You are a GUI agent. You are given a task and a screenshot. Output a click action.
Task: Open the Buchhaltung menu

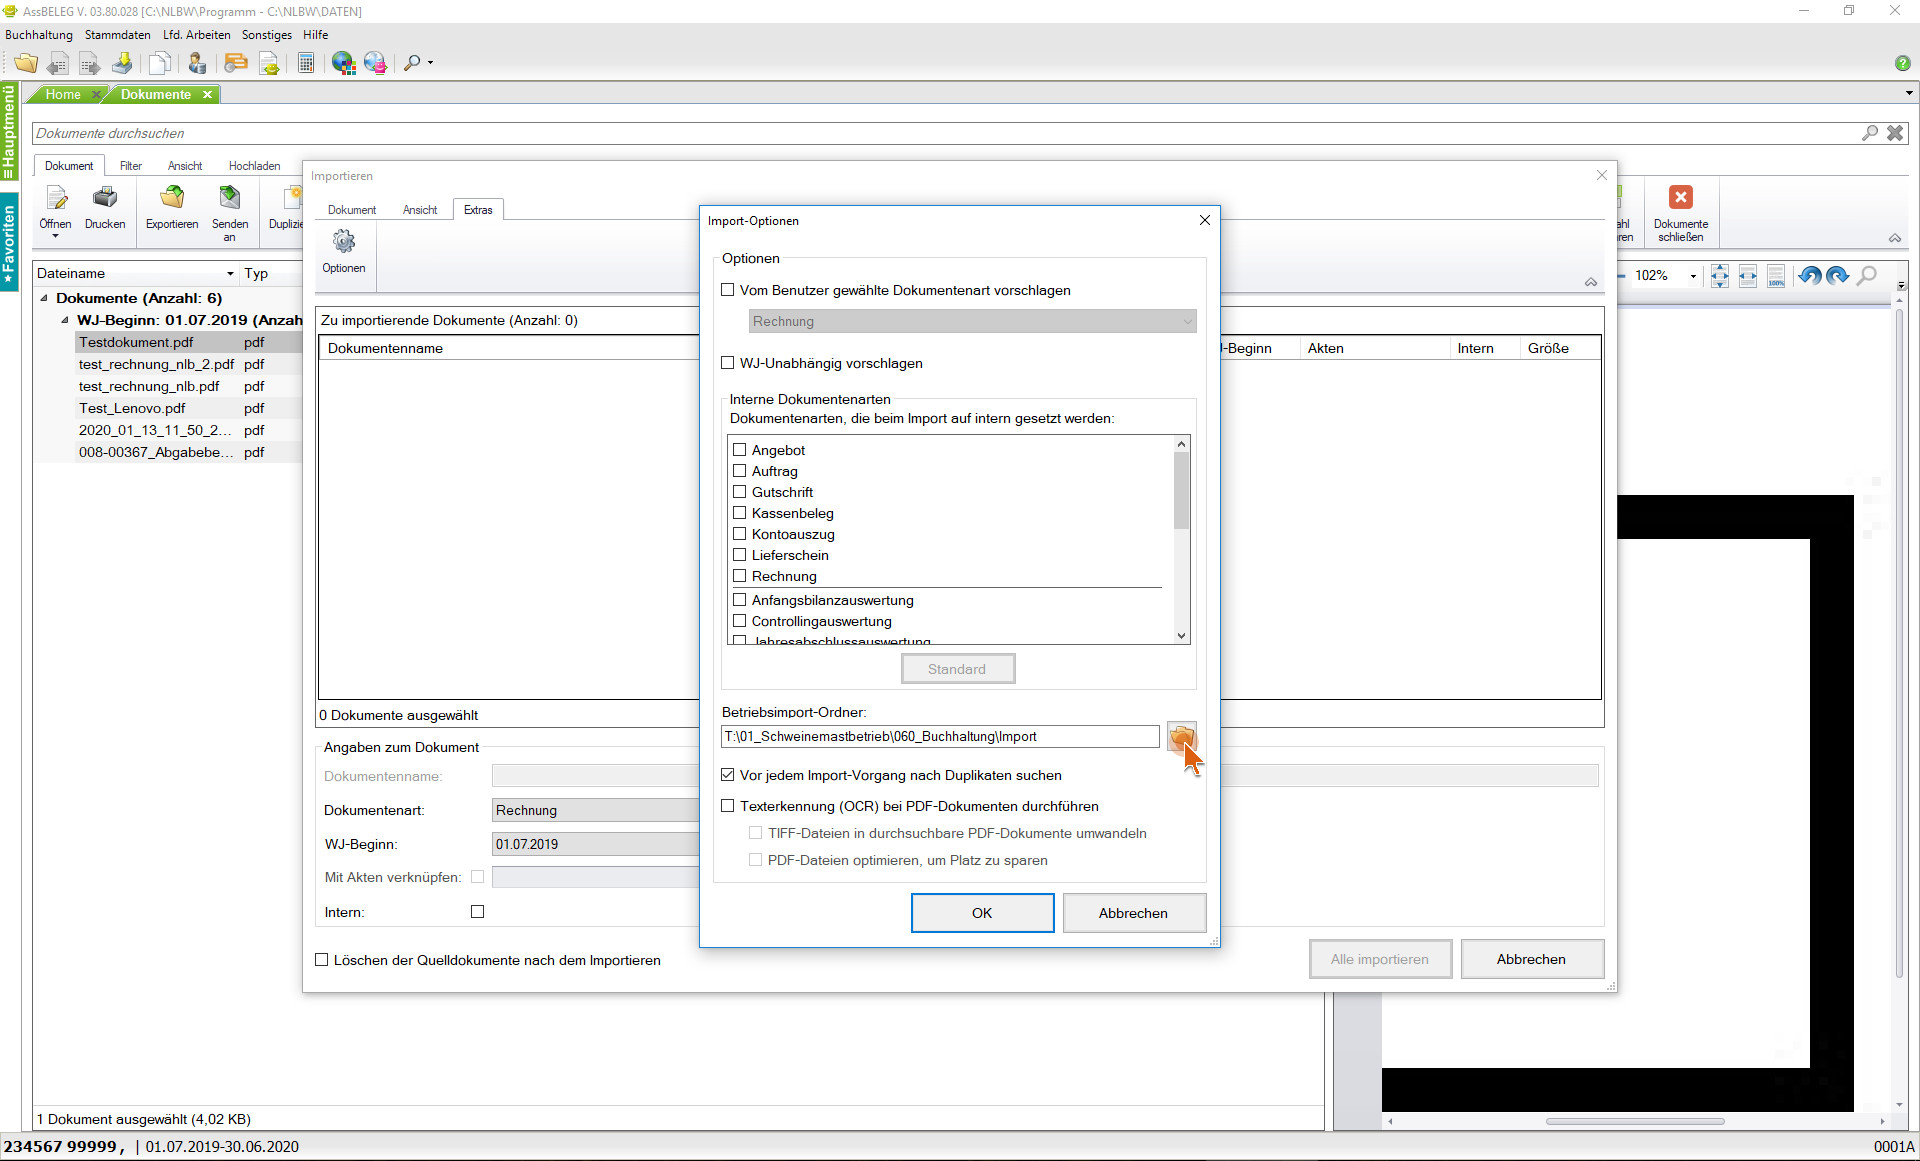pyautogui.click(x=39, y=35)
